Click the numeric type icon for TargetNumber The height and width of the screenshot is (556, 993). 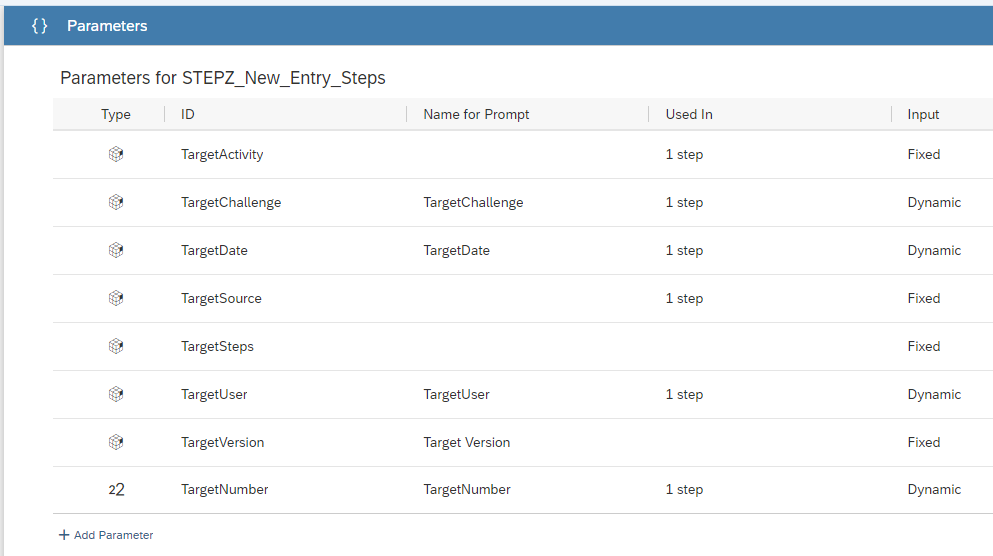coord(117,490)
